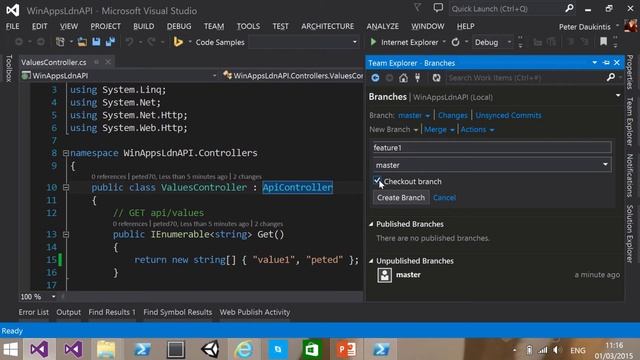Collapse Unpublished Branches section
Image resolution: width=640 pixels, height=360 pixels.
point(371,261)
